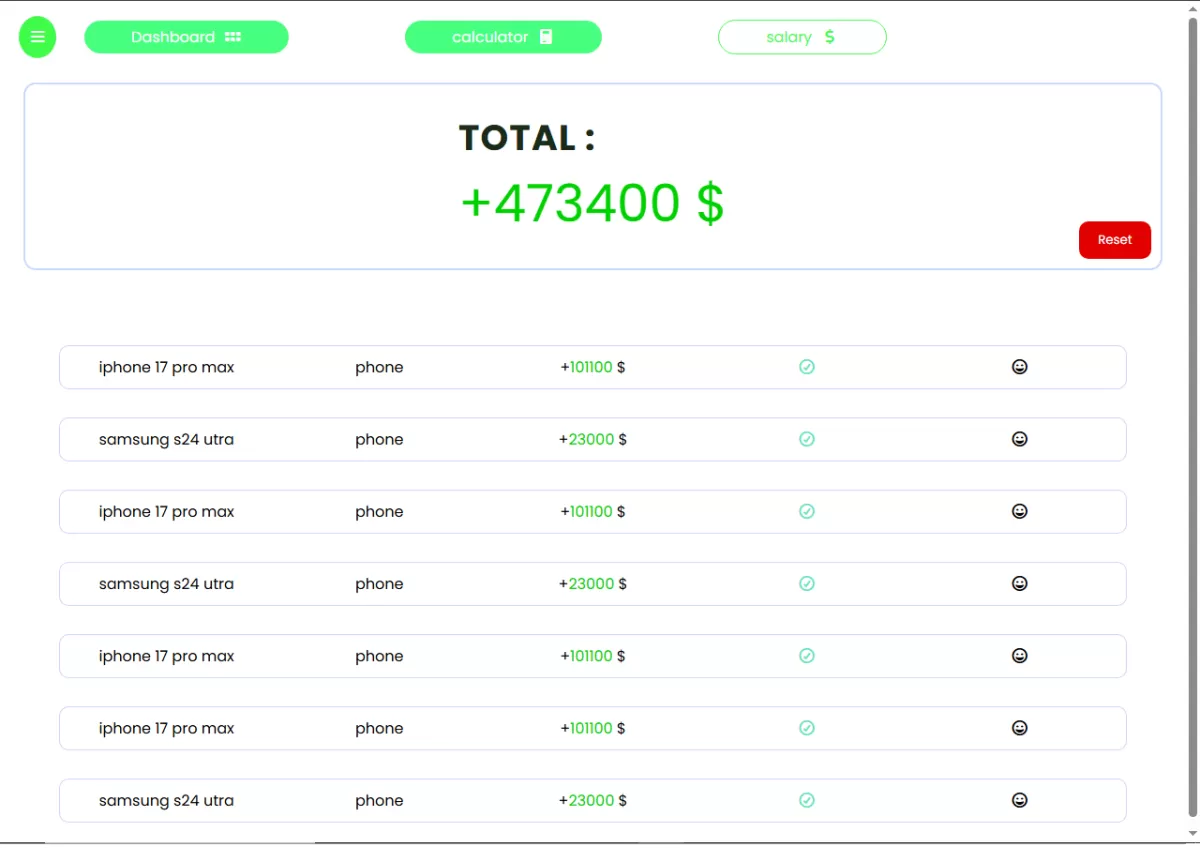This screenshot has width=1200, height=862.
Task: Click the calculator icon in top bar
Action: [546, 37]
